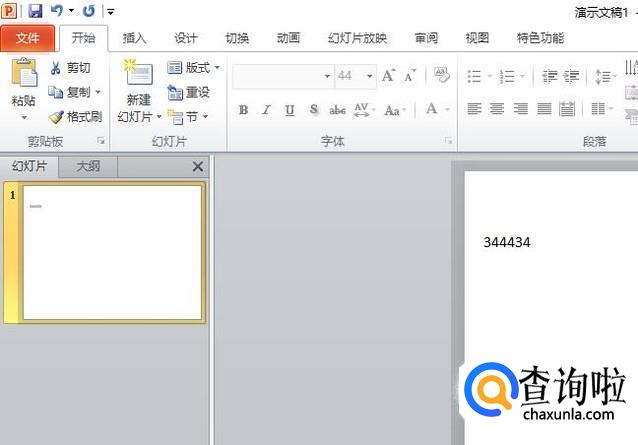Center align text

(x=497, y=109)
